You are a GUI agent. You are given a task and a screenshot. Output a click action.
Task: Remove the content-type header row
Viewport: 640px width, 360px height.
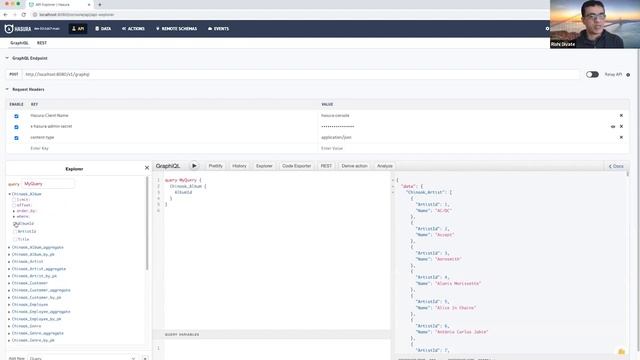[621, 138]
